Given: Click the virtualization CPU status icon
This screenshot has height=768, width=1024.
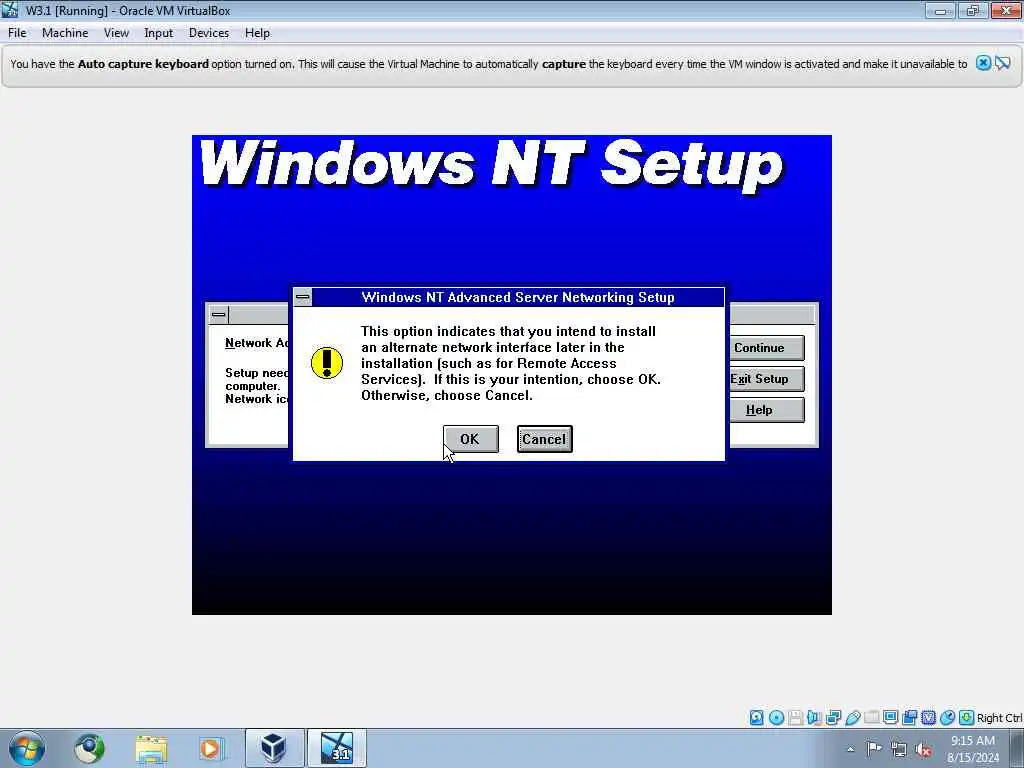Looking at the screenshot, I should click(928, 718).
